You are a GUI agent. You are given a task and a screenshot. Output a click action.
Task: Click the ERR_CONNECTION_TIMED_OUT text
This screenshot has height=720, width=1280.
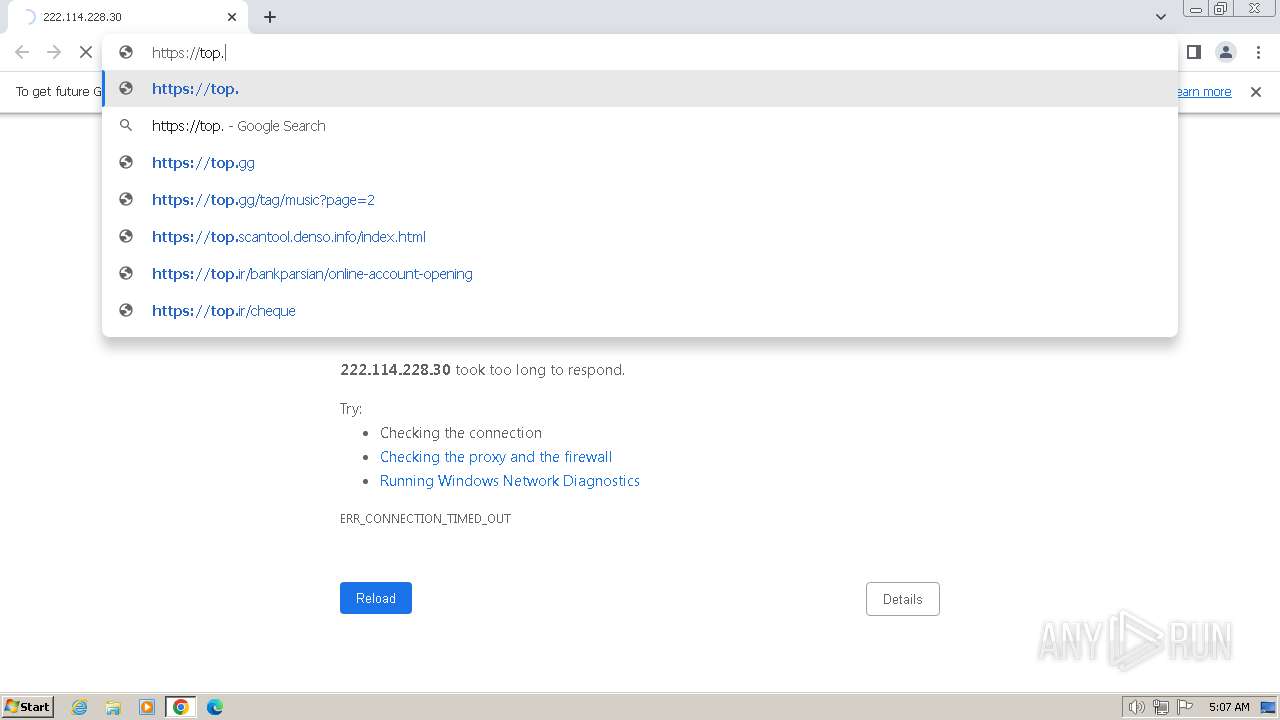click(425, 519)
